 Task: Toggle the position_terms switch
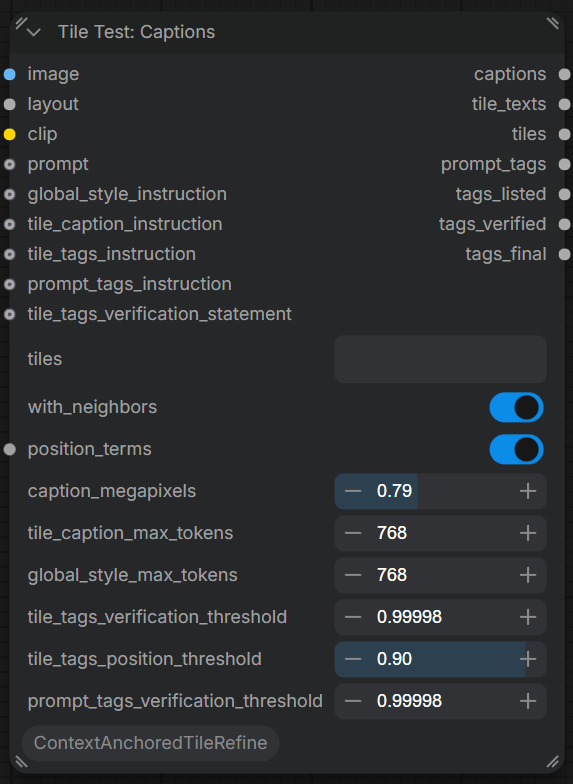pos(516,450)
